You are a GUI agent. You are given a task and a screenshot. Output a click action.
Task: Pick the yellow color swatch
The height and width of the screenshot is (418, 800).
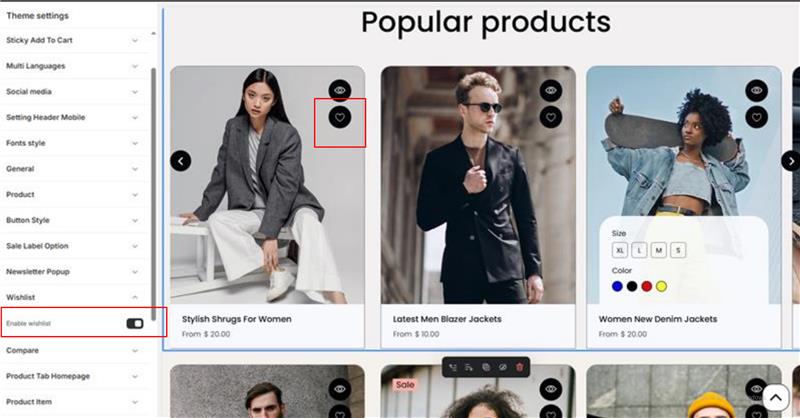tap(661, 286)
